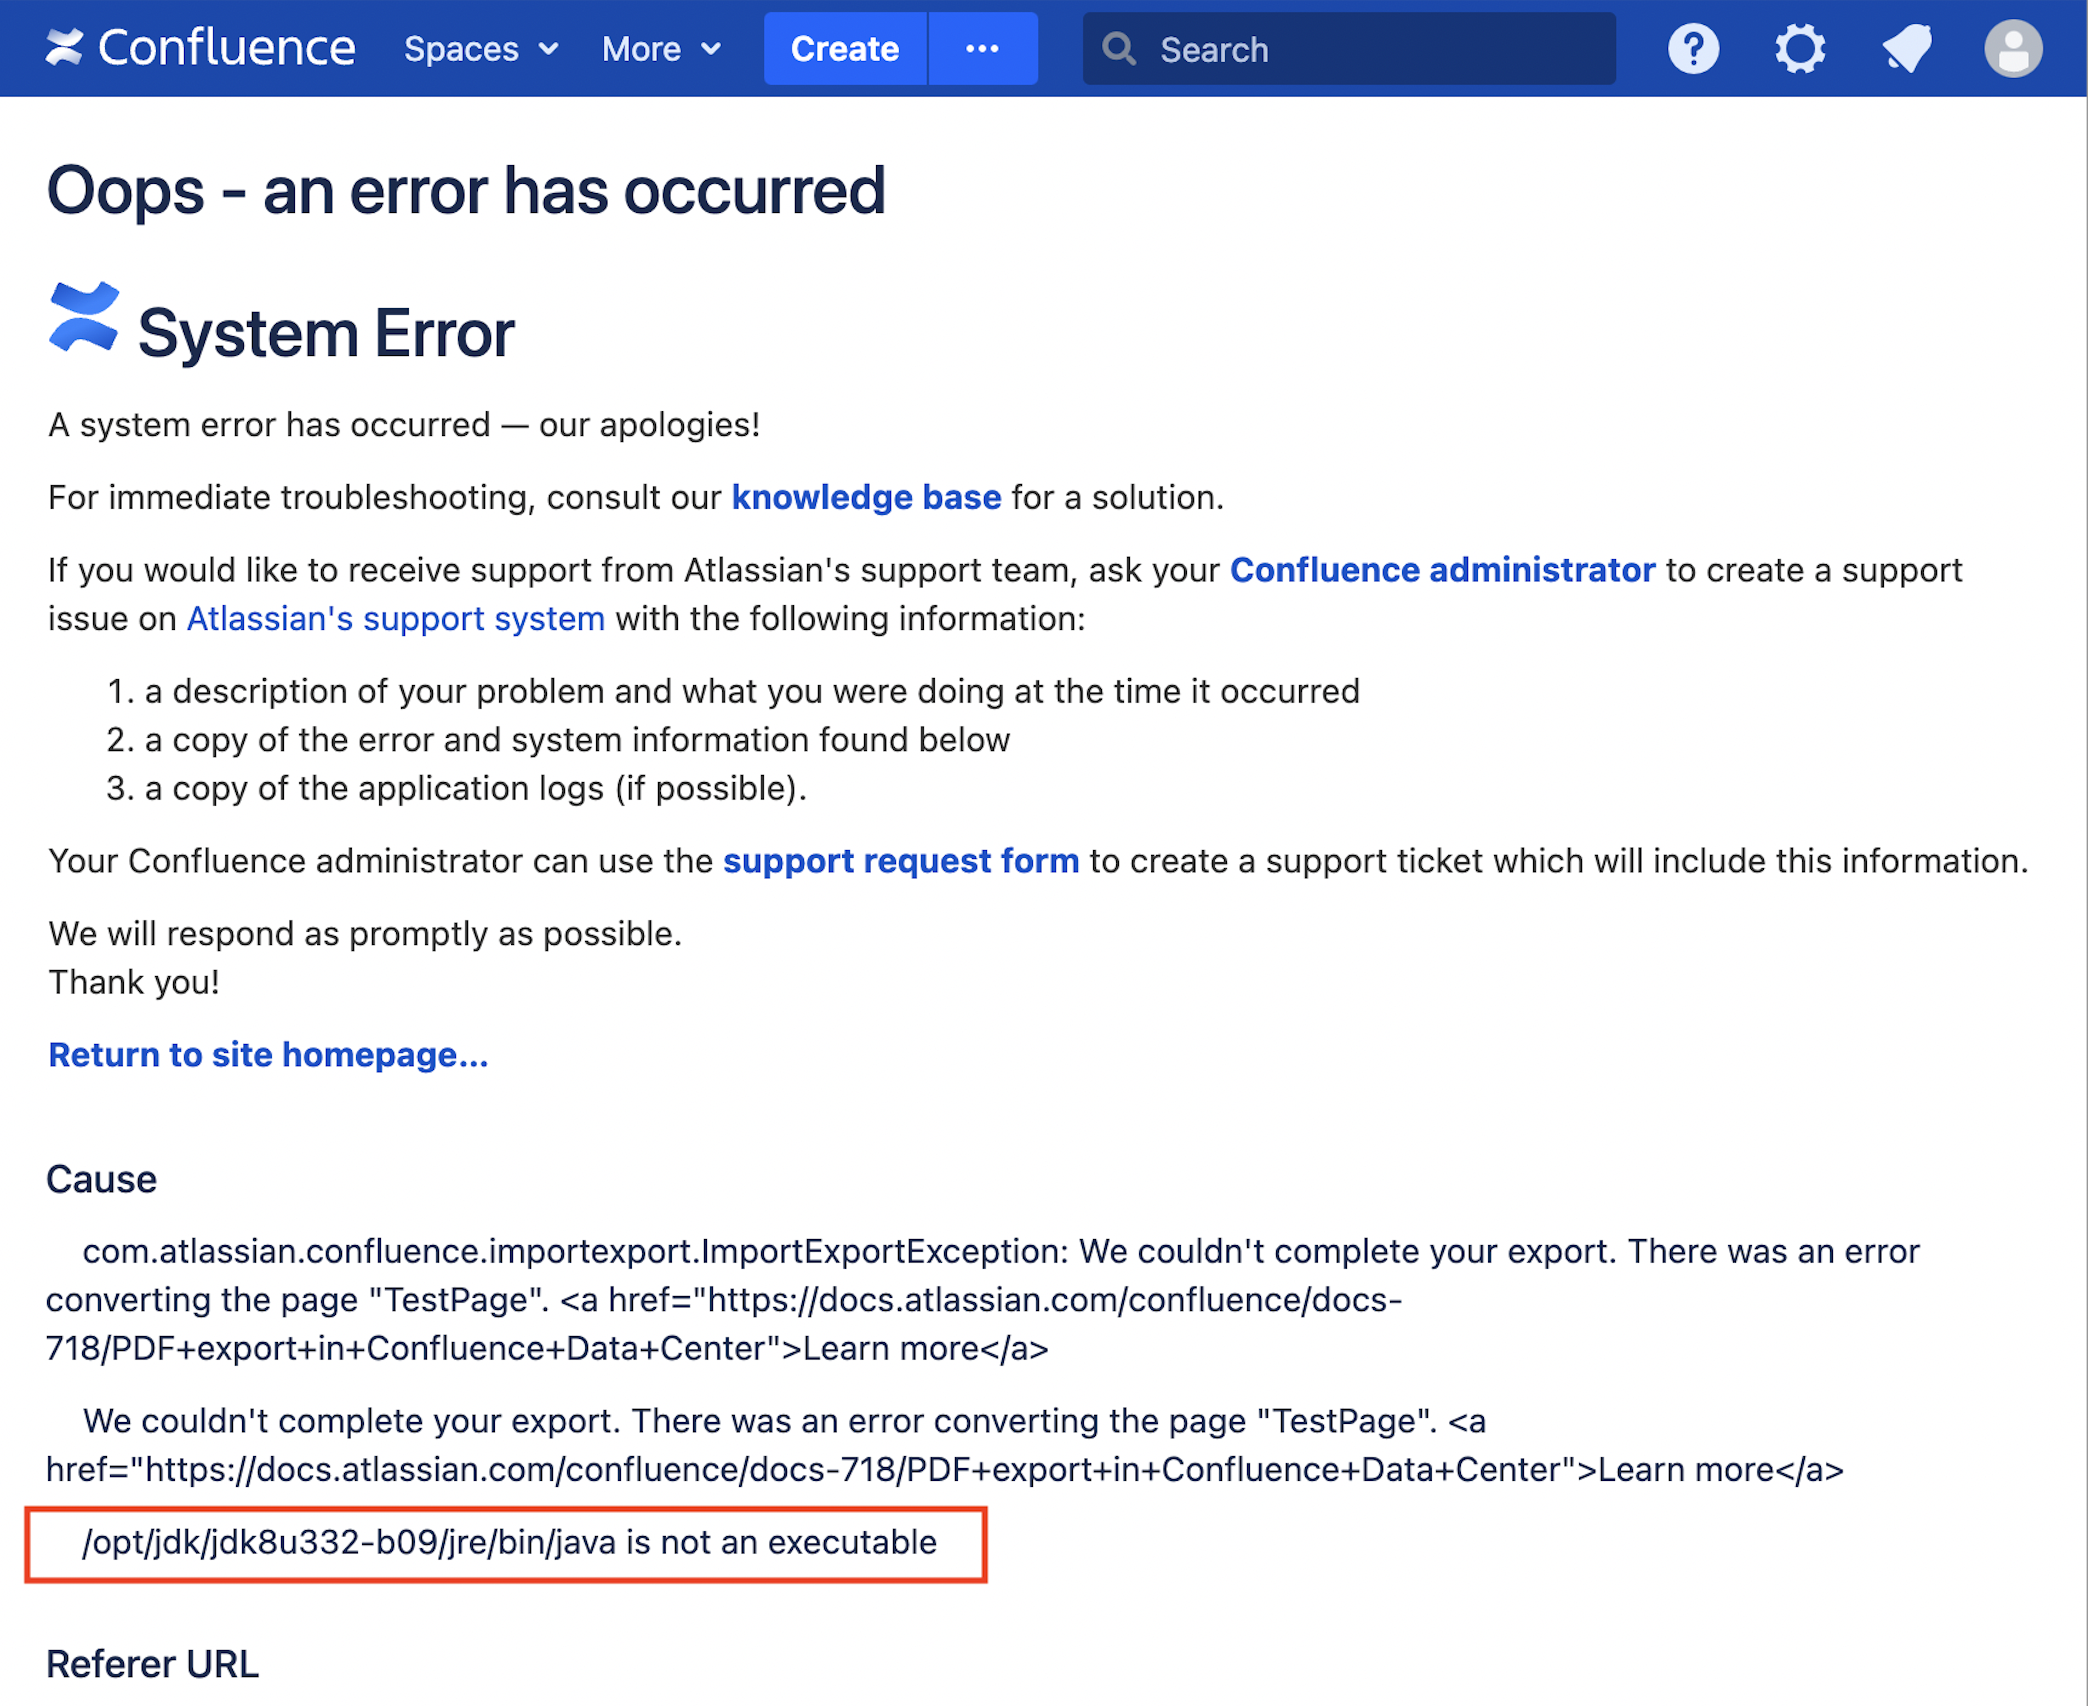Click the search magnifier icon

(x=1118, y=49)
